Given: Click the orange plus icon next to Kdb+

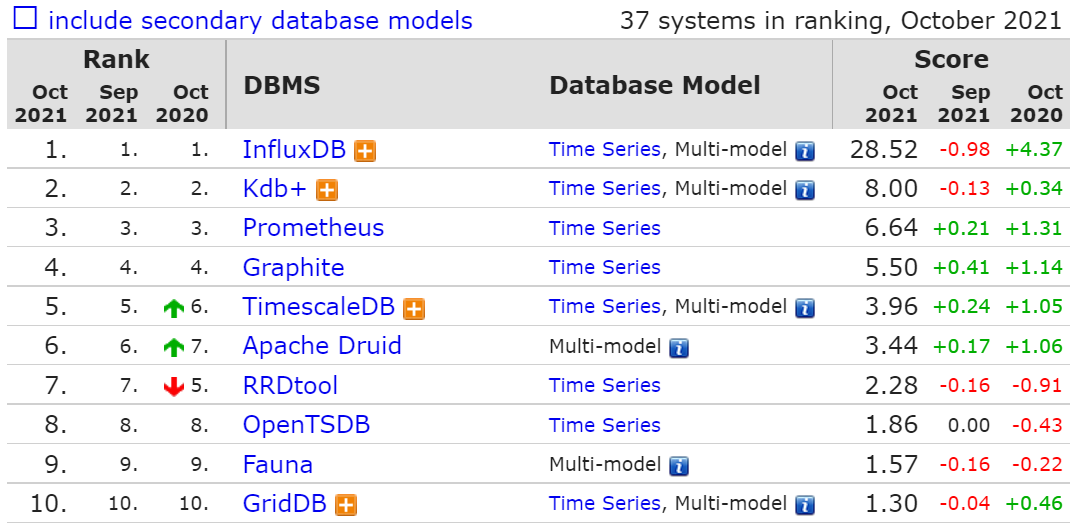Looking at the screenshot, I should tap(327, 190).
